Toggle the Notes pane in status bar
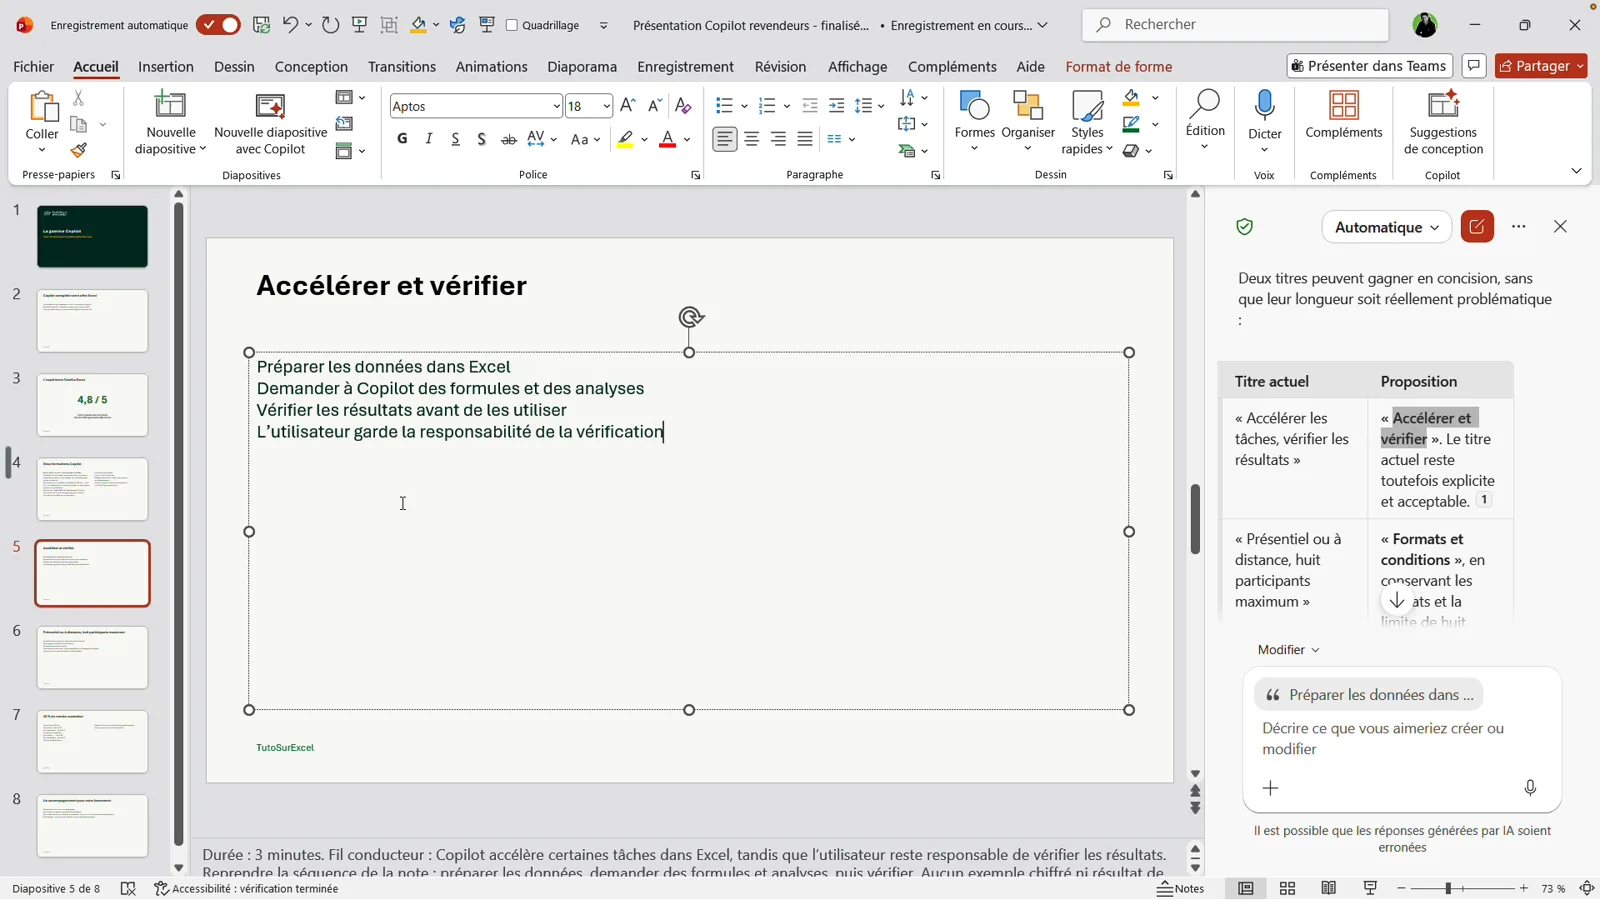This screenshot has width=1600, height=900. point(1181,888)
